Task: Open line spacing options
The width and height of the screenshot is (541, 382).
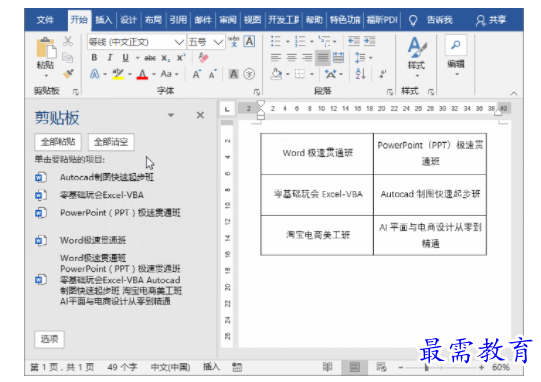Action: click(x=363, y=58)
